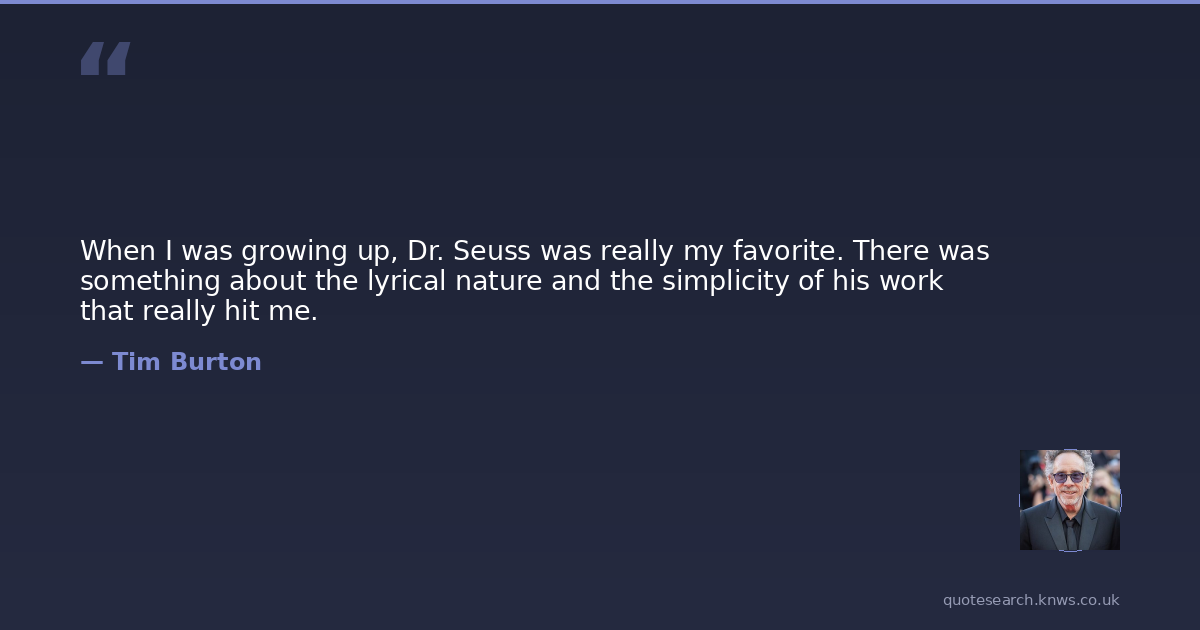Click the dash before the author name
The image size is (1200, 630).
[91, 362]
